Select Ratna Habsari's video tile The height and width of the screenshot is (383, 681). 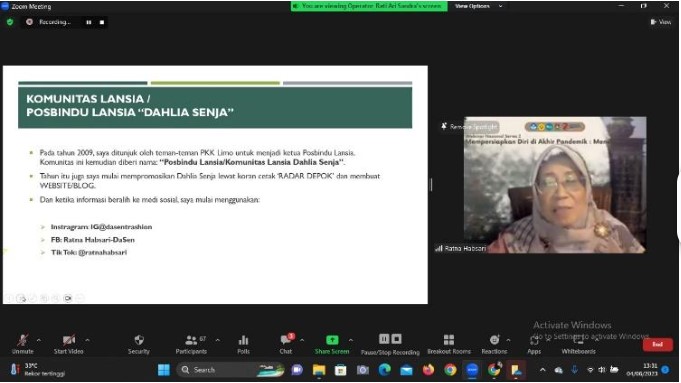coord(555,185)
